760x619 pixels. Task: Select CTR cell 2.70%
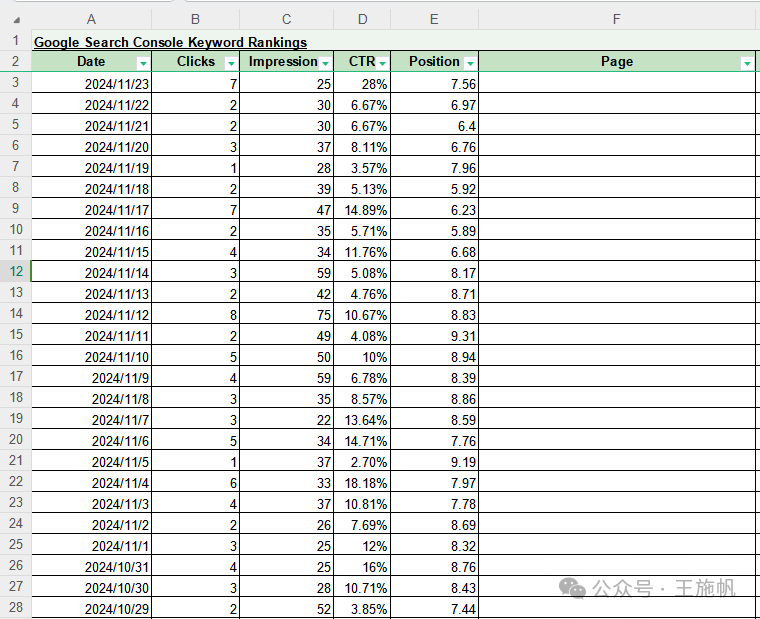pos(362,462)
